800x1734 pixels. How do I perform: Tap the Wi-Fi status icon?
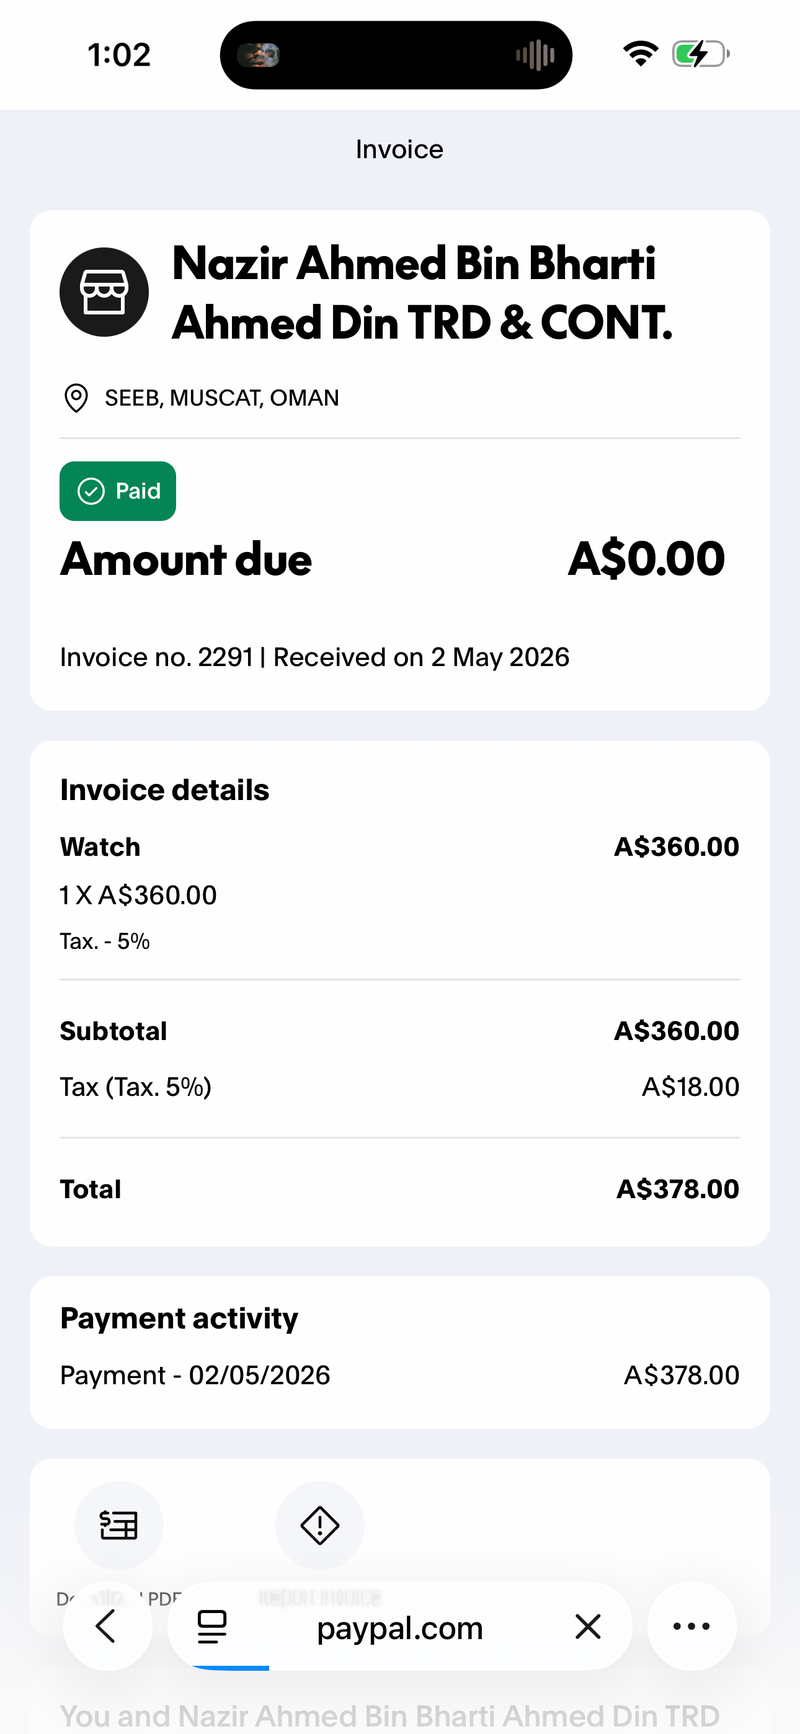(x=640, y=54)
